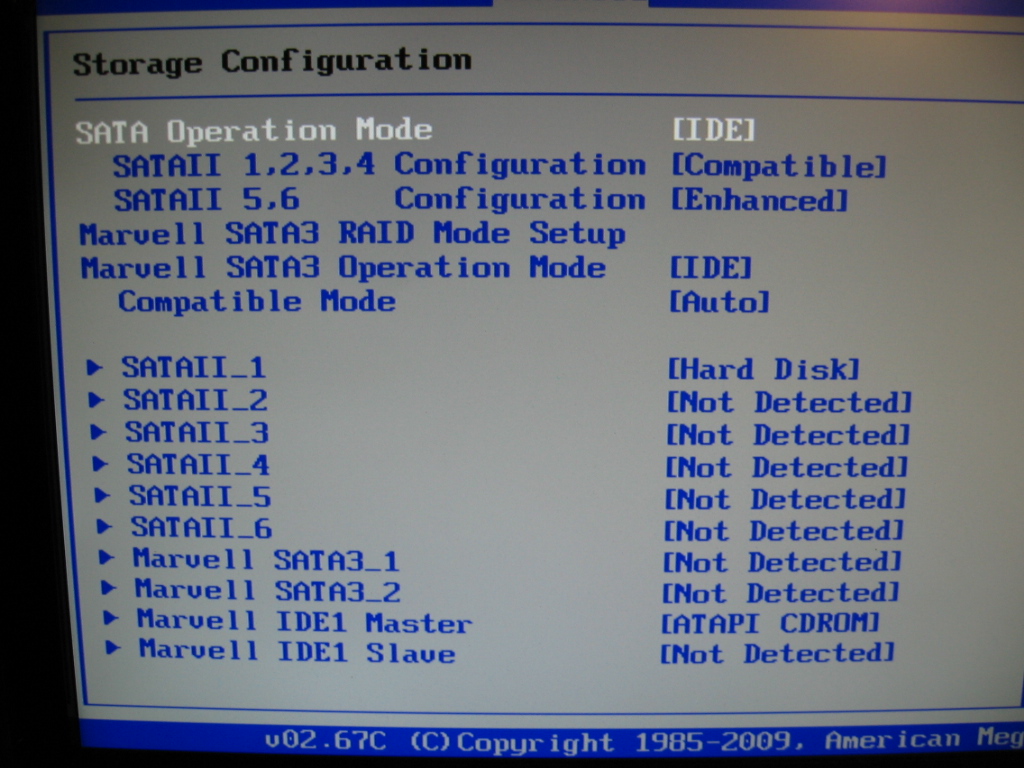Click the arrow beside Marvell IDE1 Master
Screen dimensions: 1024x768
[112, 620]
